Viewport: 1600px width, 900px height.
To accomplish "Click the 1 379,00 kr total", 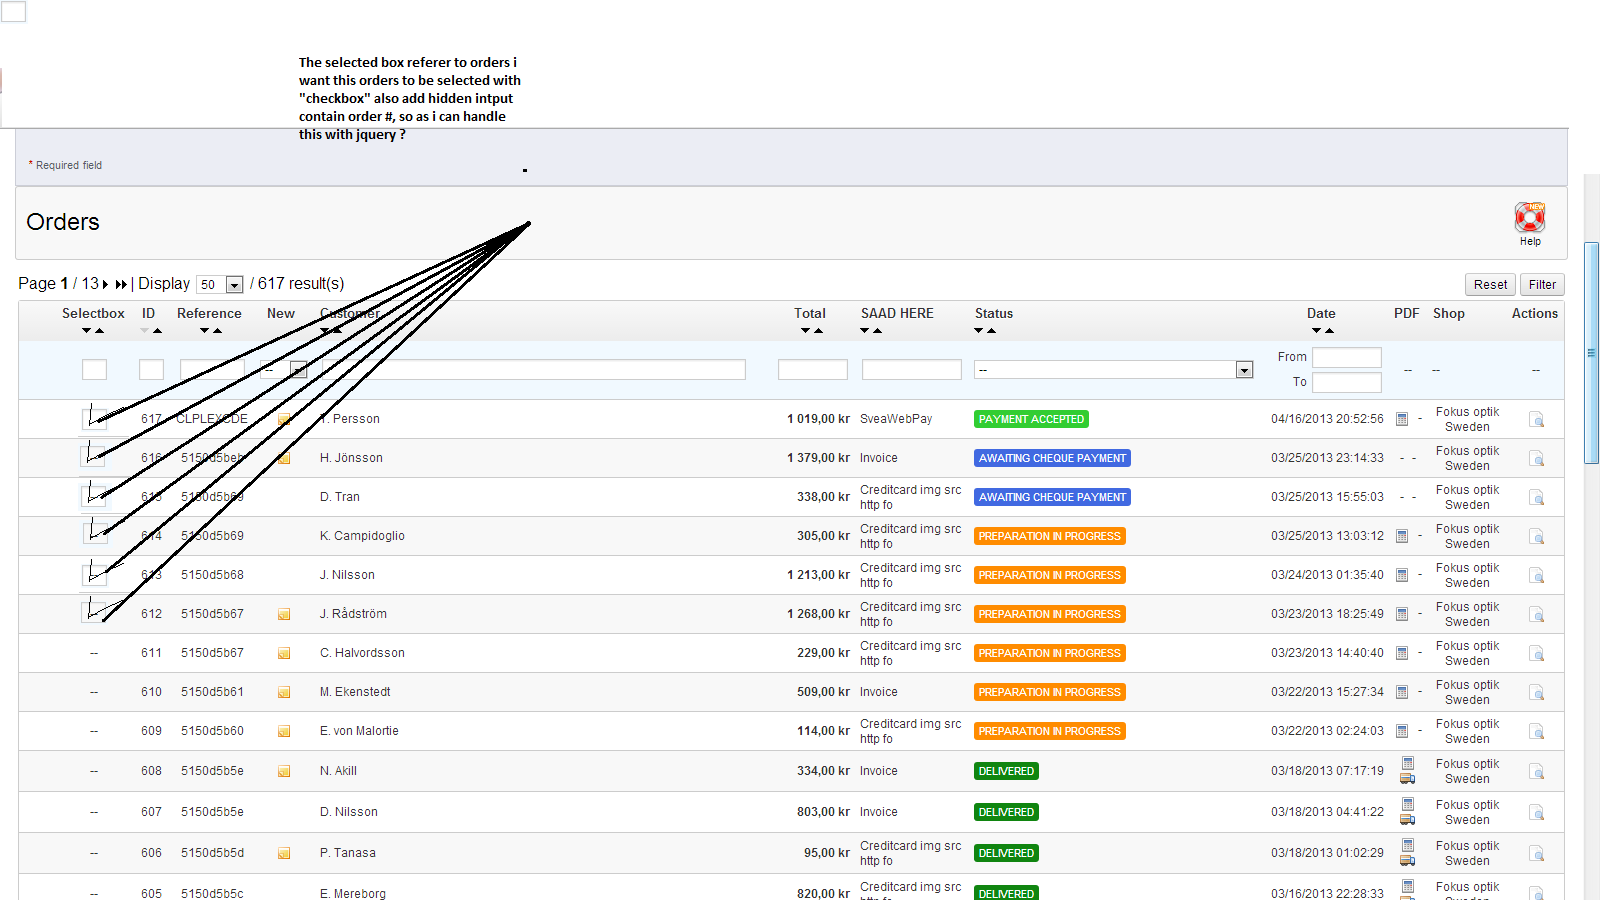I will [818, 458].
